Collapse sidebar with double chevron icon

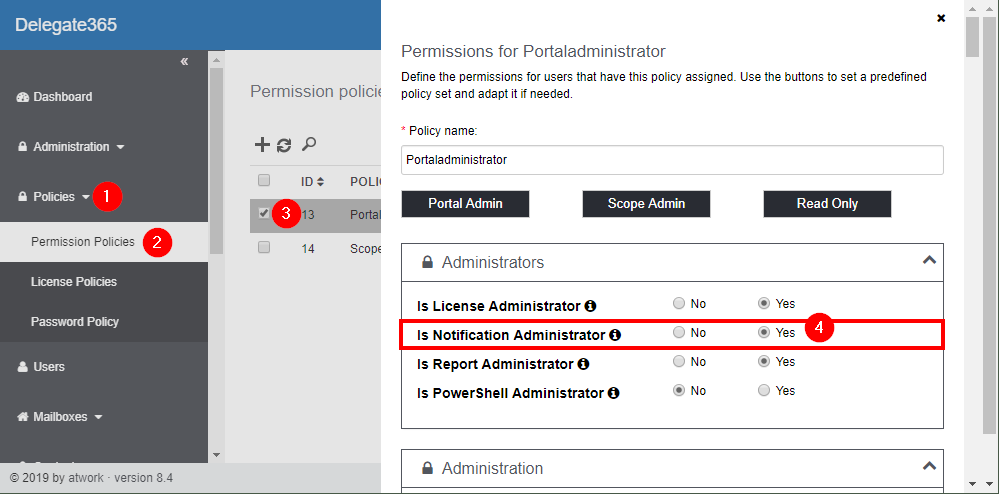(x=184, y=62)
